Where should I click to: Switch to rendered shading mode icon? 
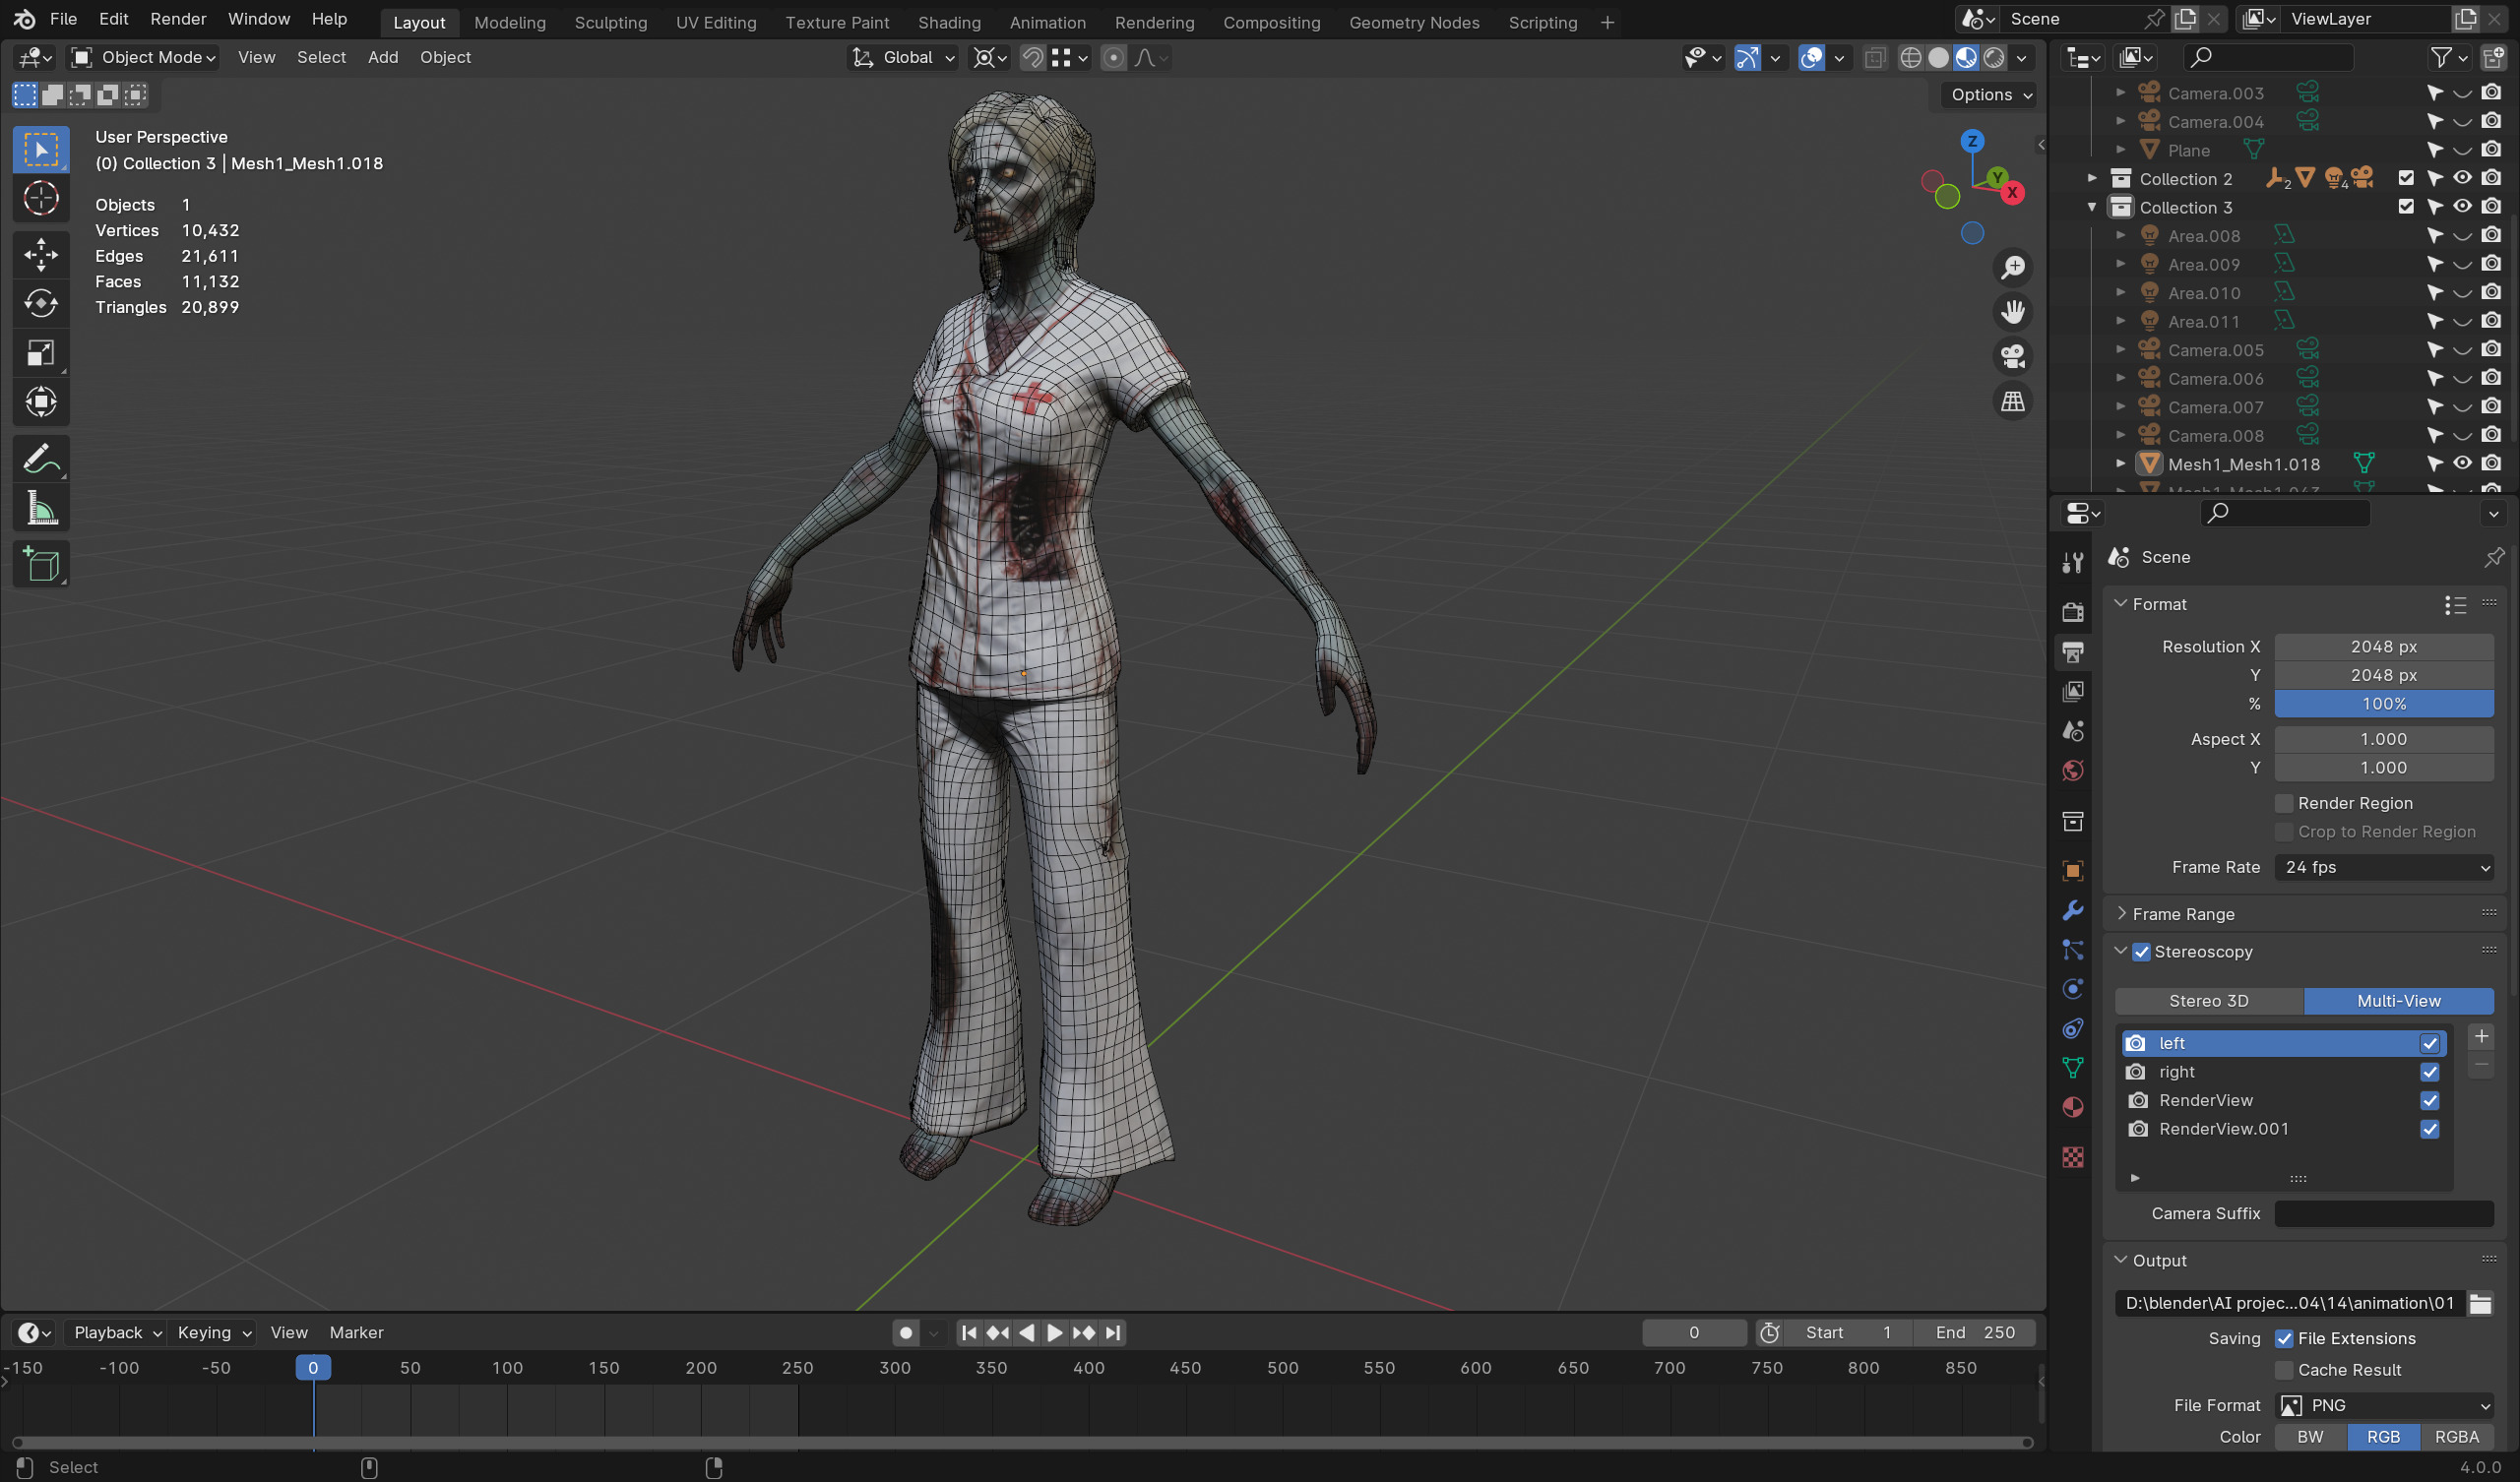pyautogui.click(x=1994, y=58)
